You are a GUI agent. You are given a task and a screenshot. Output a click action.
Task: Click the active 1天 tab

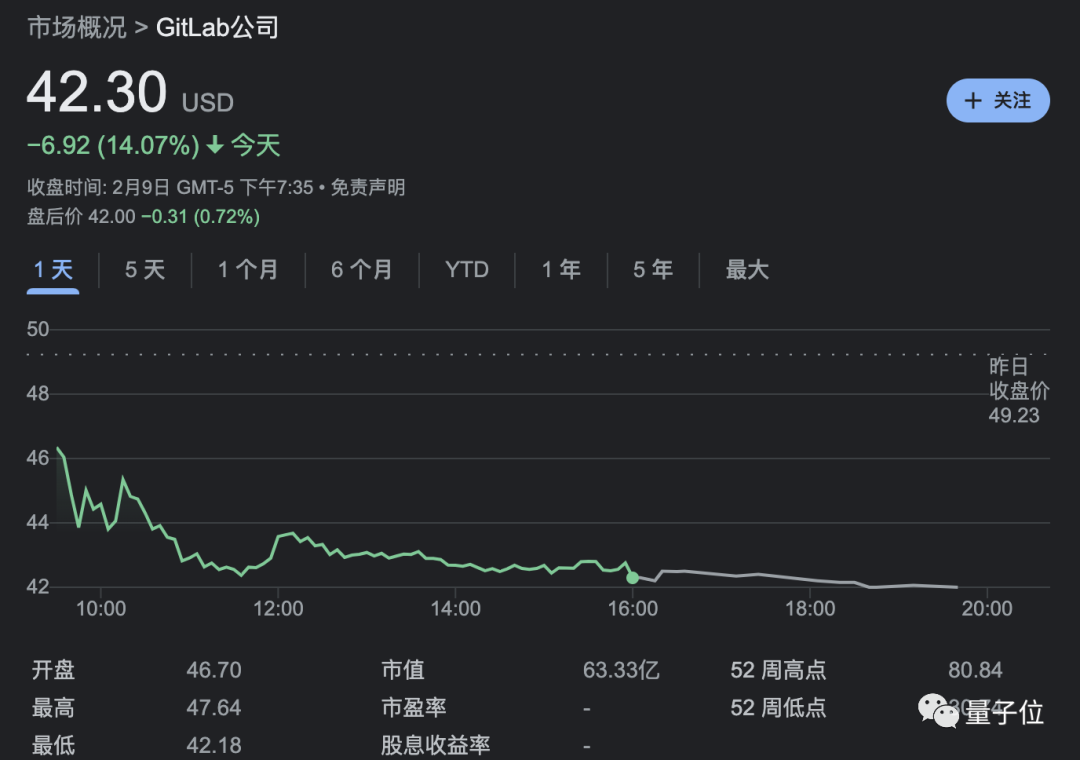pyautogui.click(x=52, y=269)
